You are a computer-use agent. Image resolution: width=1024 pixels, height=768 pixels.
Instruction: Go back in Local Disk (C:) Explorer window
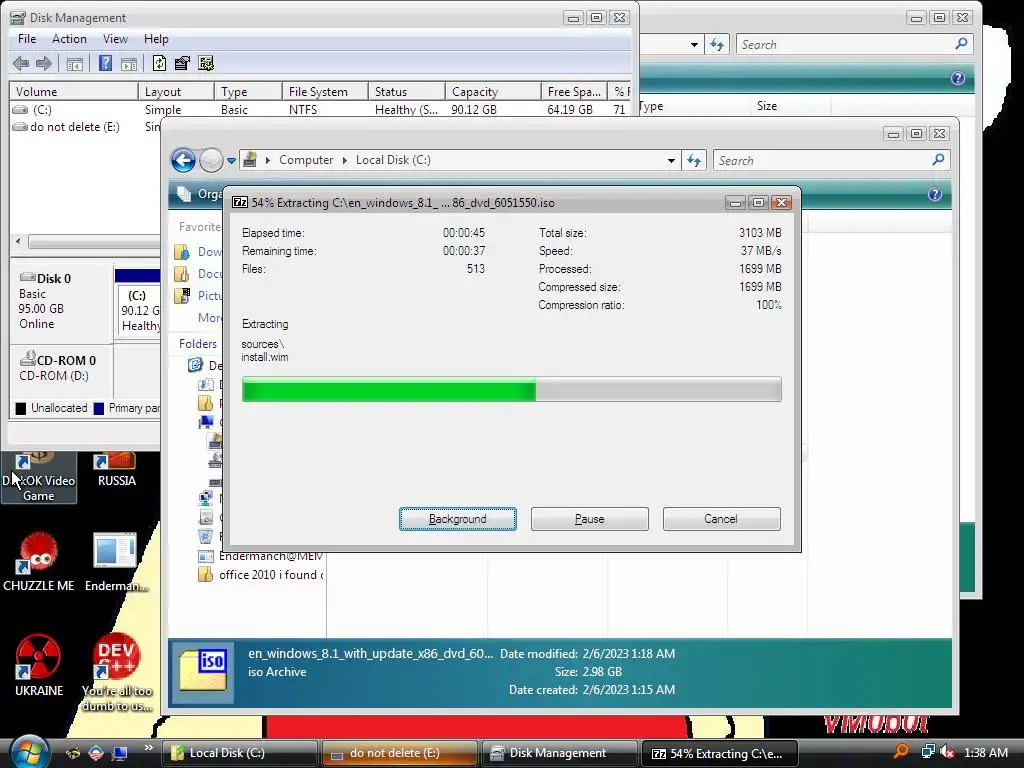(184, 160)
